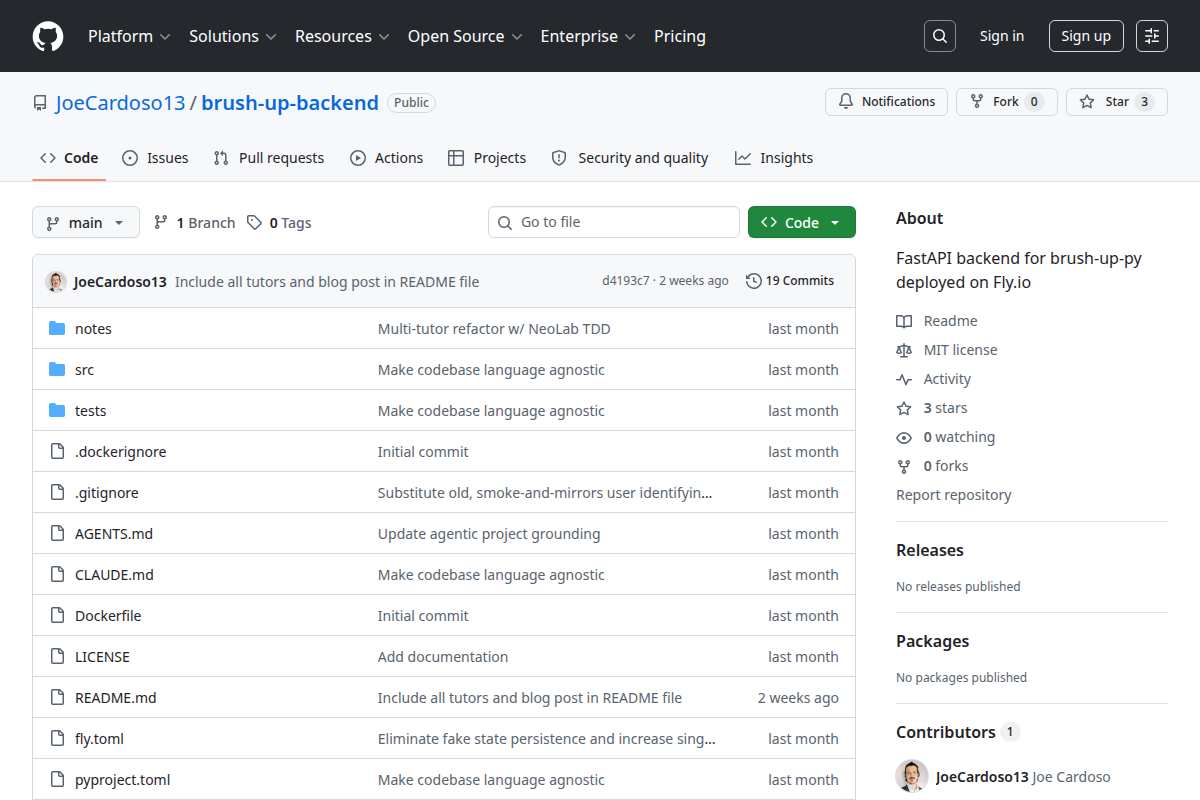The width and height of the screenshot is (1200, 800).
Task: Click the README.md file icon
Action: pyautogui.click(x=57, y=698)
